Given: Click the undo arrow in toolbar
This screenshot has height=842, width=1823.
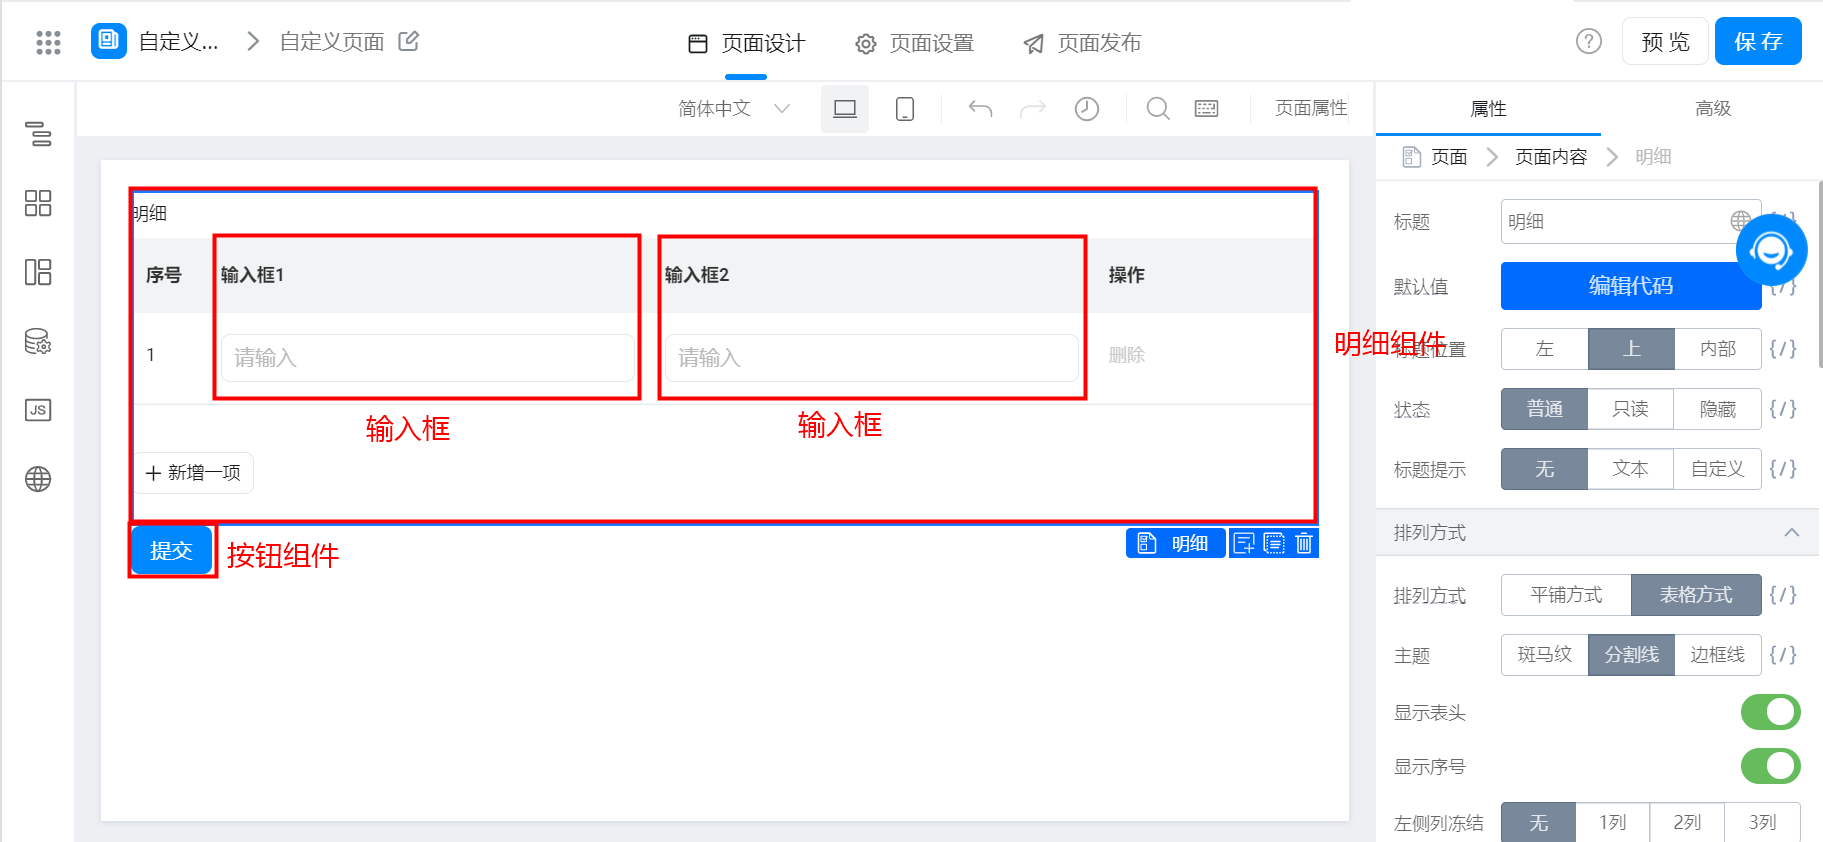Looking at the screenshot, I should 980,108.
